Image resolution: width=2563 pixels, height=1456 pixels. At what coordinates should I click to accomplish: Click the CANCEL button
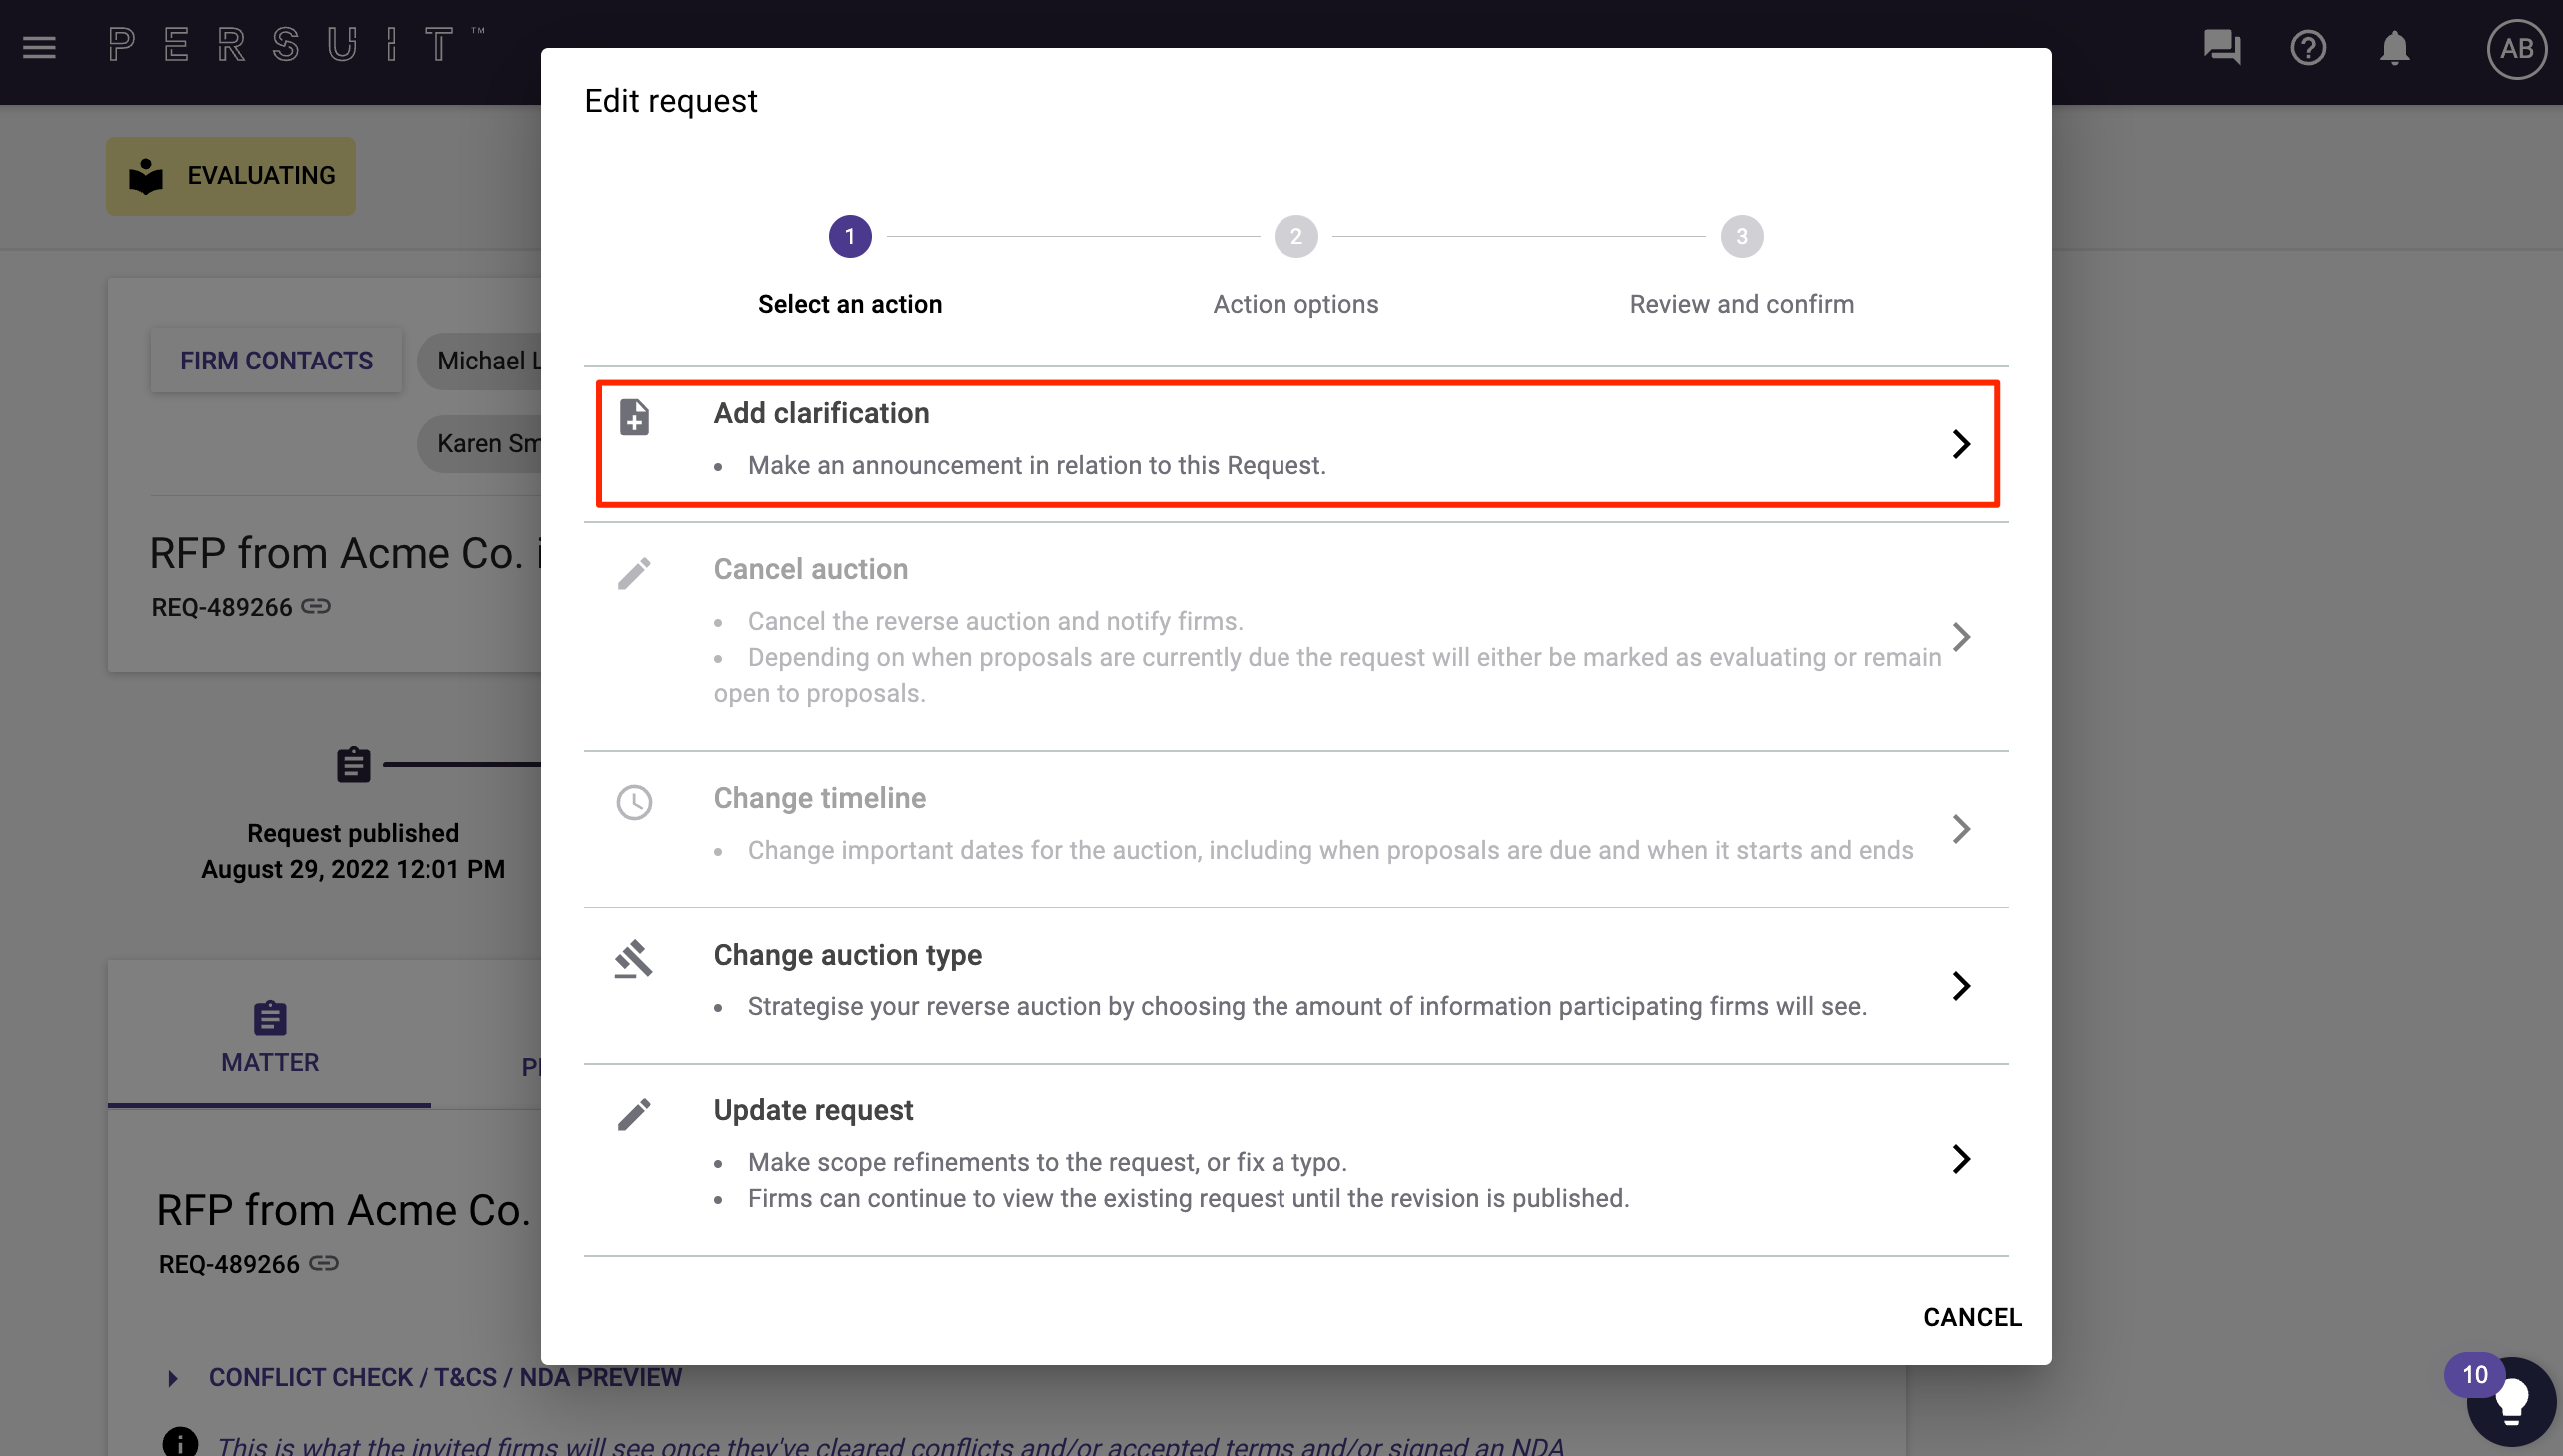click(x=1971, y=1317)
